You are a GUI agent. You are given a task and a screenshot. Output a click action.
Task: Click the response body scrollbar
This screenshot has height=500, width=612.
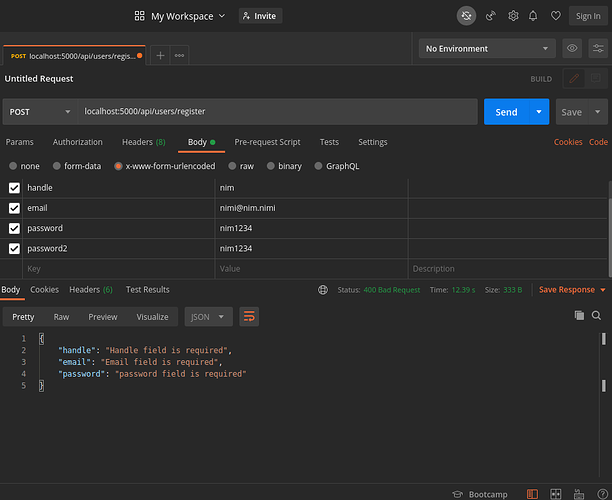(604, 404)
